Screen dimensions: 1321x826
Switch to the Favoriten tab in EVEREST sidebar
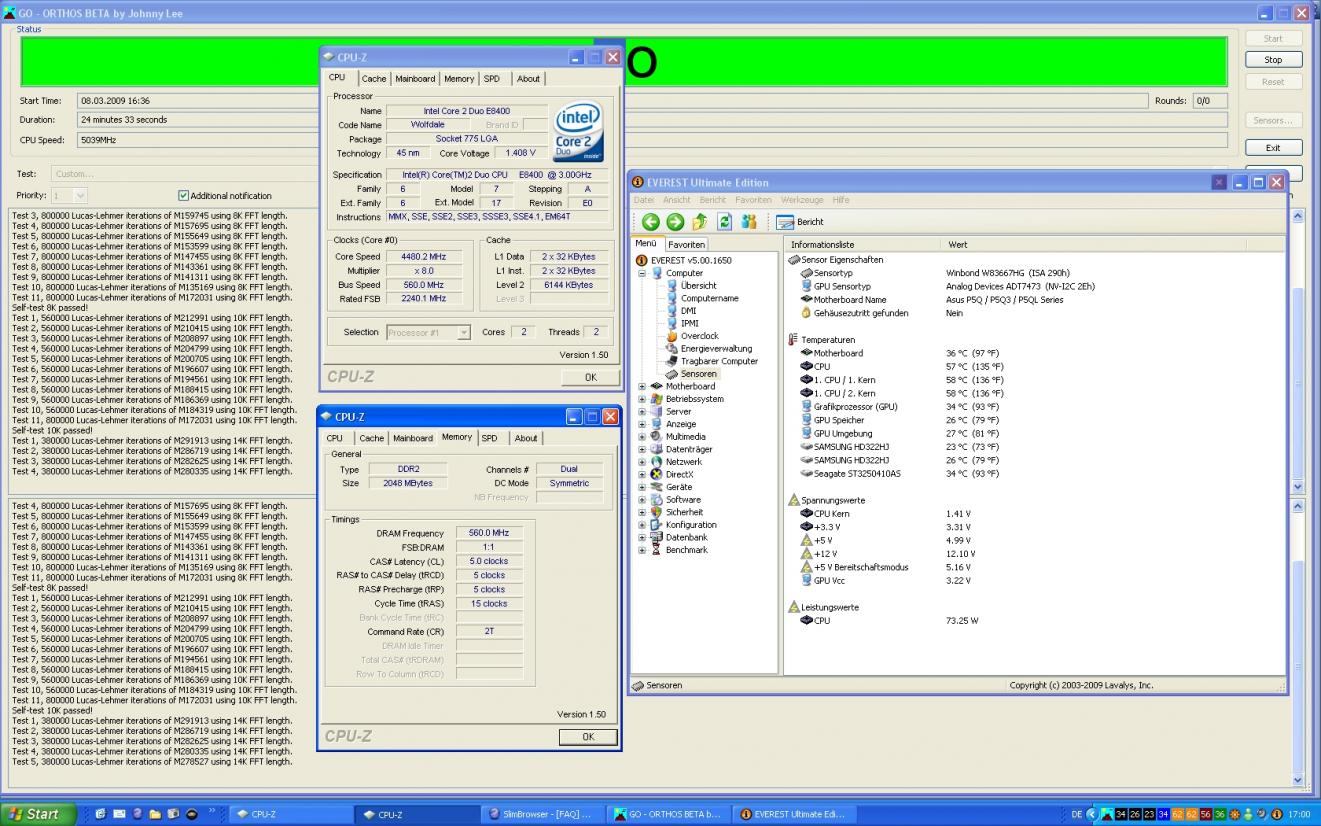tap(687, 244)
